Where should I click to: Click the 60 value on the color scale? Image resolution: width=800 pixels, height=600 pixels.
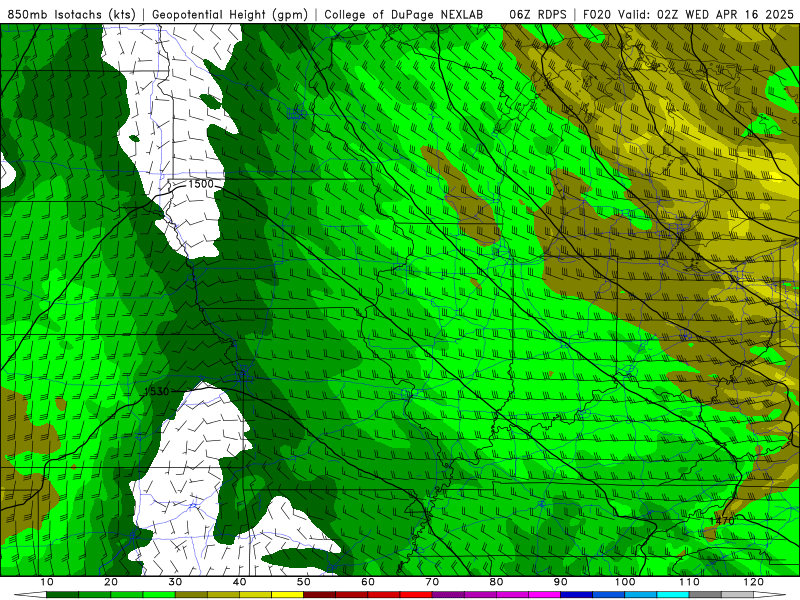pos(368,582)
